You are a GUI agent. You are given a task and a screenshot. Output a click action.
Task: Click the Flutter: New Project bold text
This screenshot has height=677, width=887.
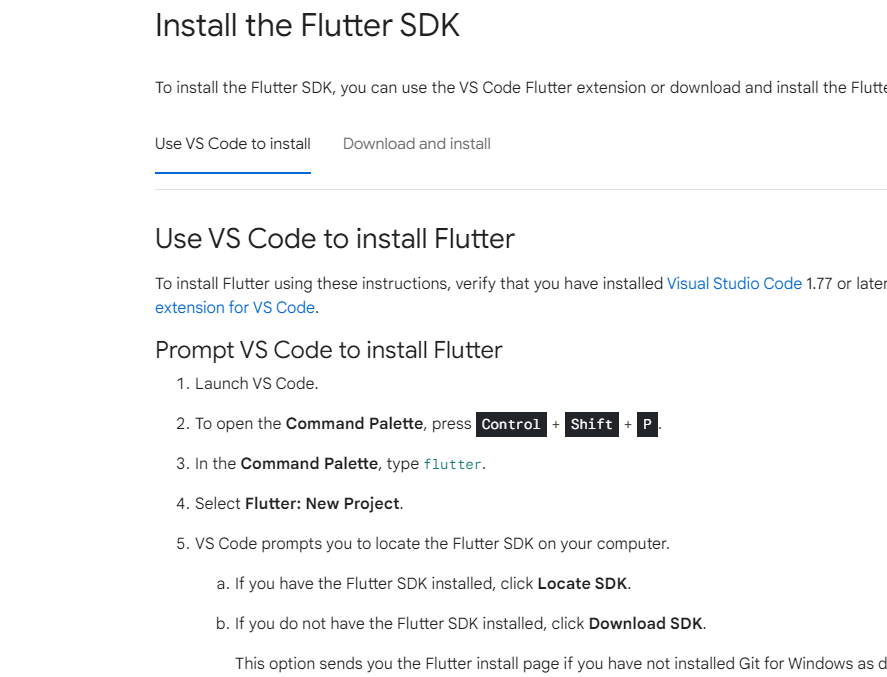point(322,503)
